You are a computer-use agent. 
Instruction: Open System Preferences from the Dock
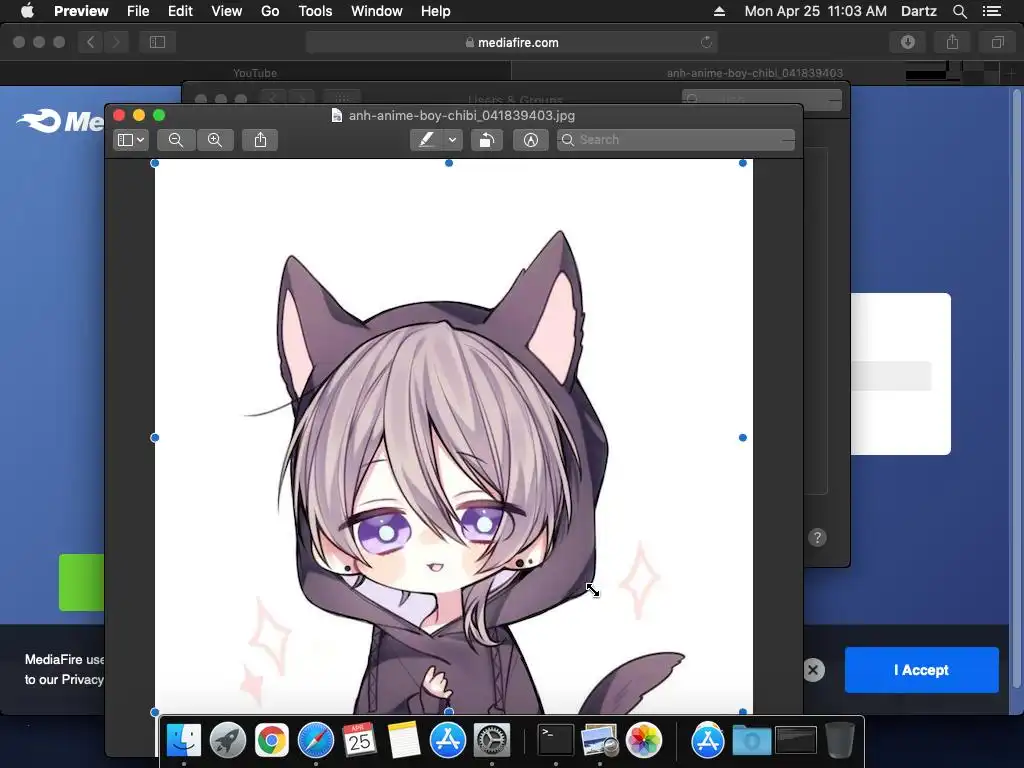(491, 741)
